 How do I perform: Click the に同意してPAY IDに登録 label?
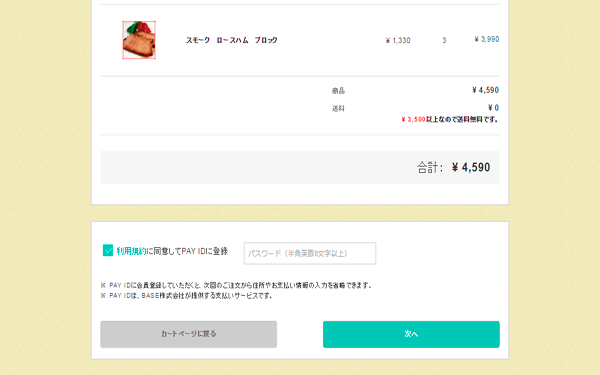pos(187,251)
